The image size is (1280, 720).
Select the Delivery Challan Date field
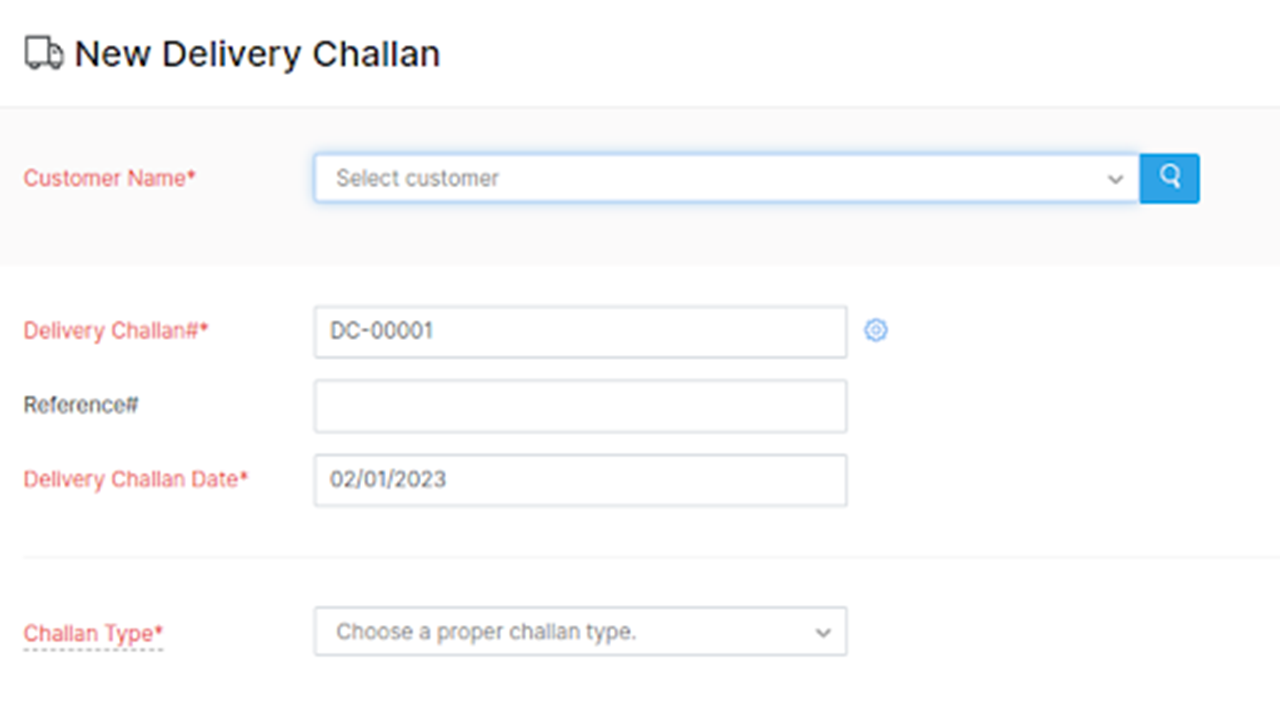pos(580,480)
